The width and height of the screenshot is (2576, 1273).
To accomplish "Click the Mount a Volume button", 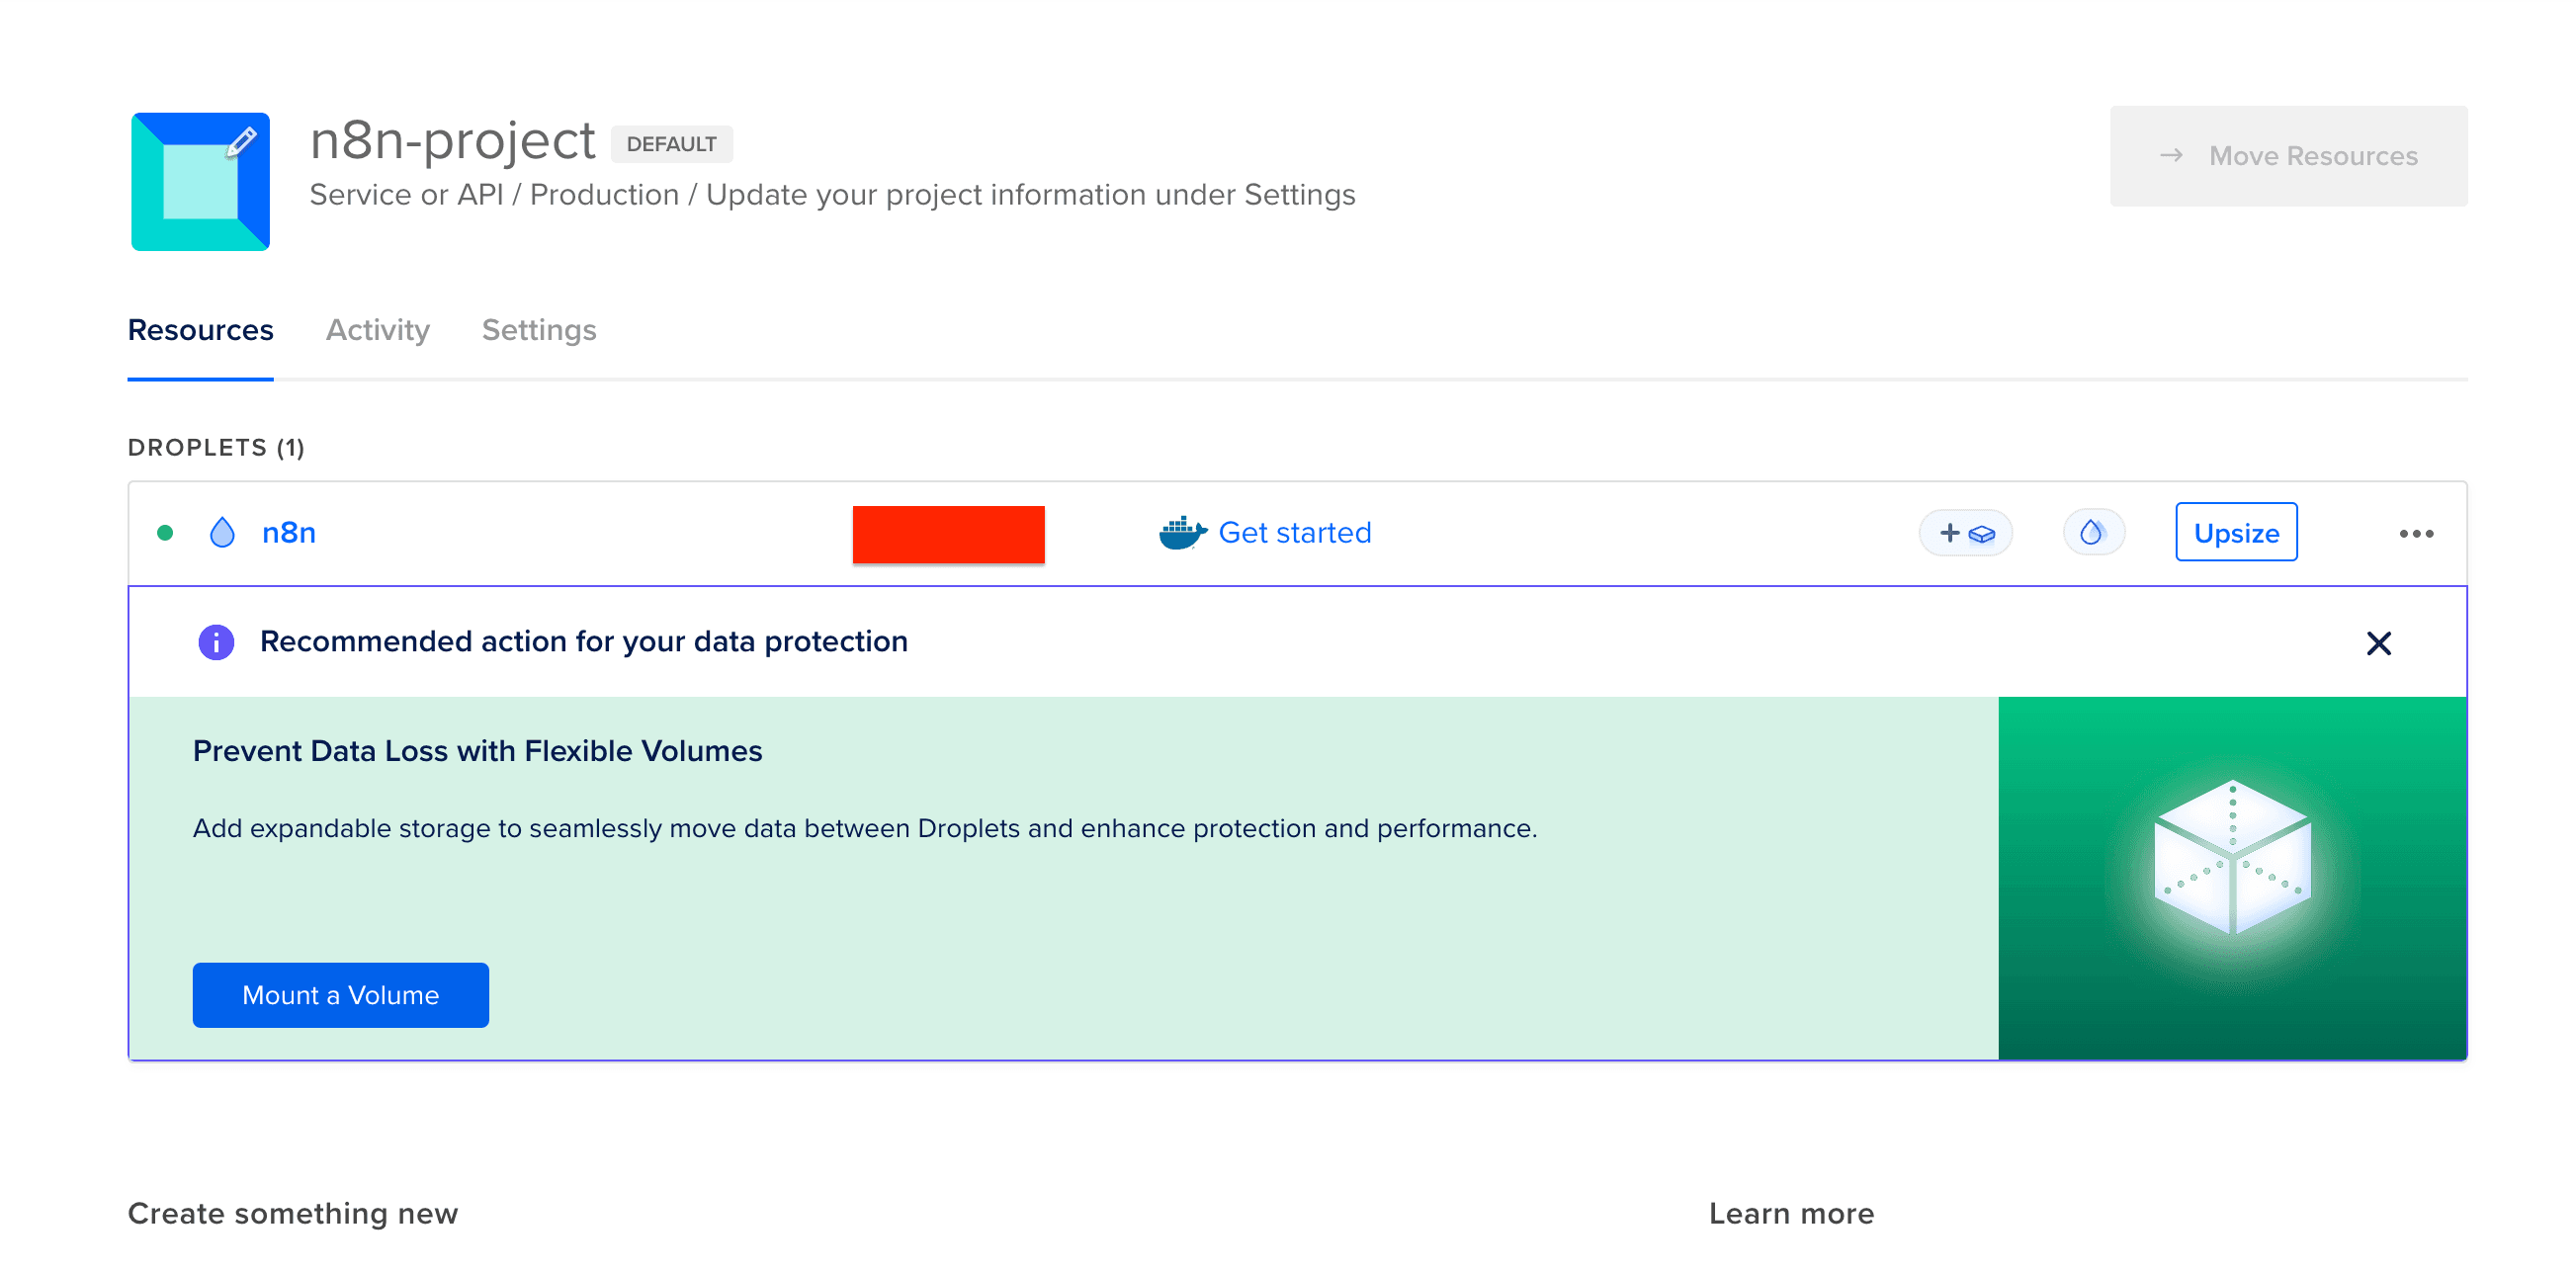I will 341,995.
